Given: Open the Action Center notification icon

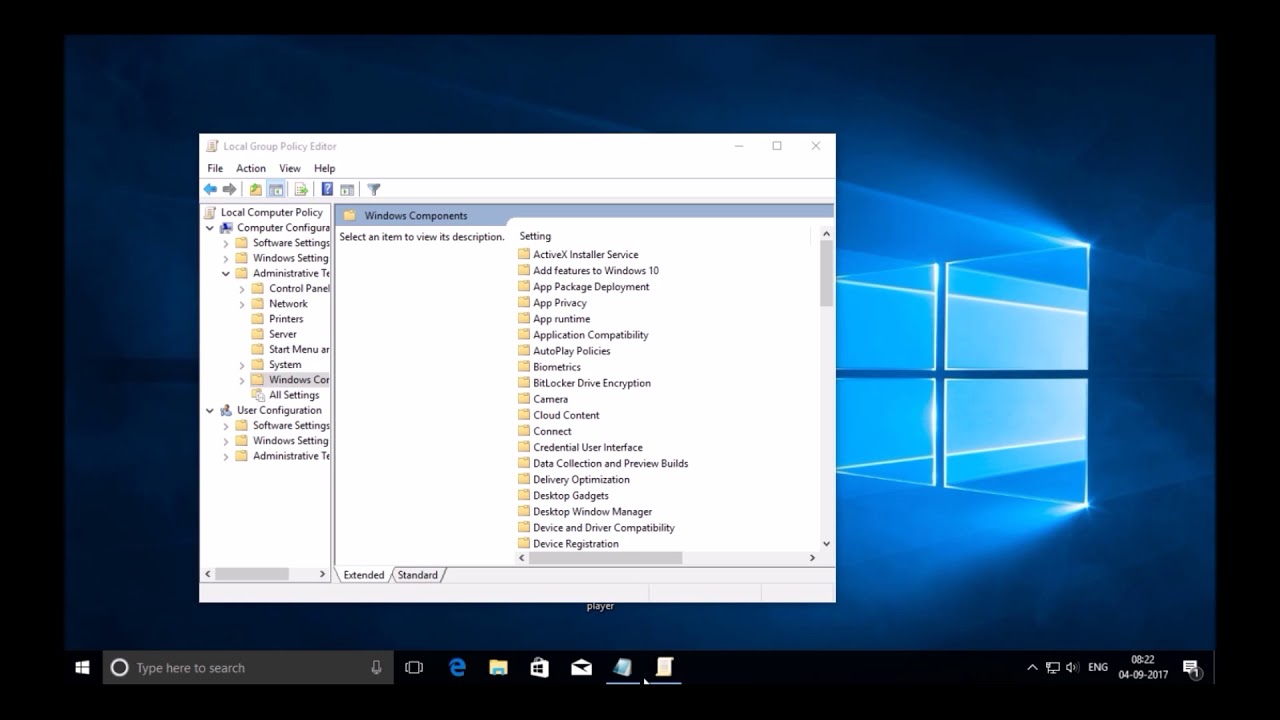Looking at the screenshot, I should 1191,667.
